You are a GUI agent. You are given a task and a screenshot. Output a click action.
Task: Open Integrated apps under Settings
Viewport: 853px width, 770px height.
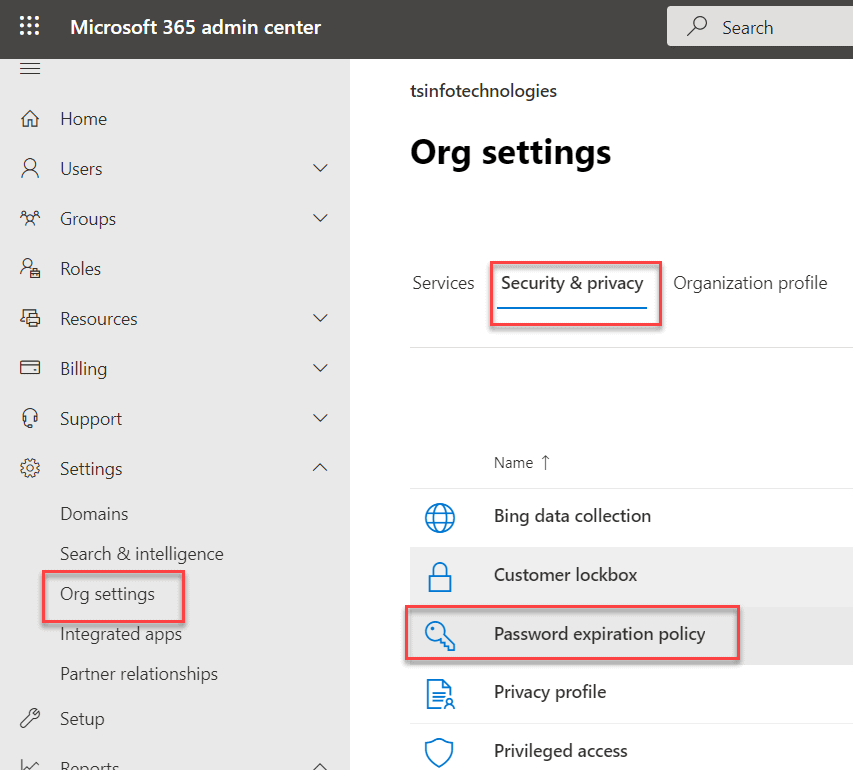[121, 634]
